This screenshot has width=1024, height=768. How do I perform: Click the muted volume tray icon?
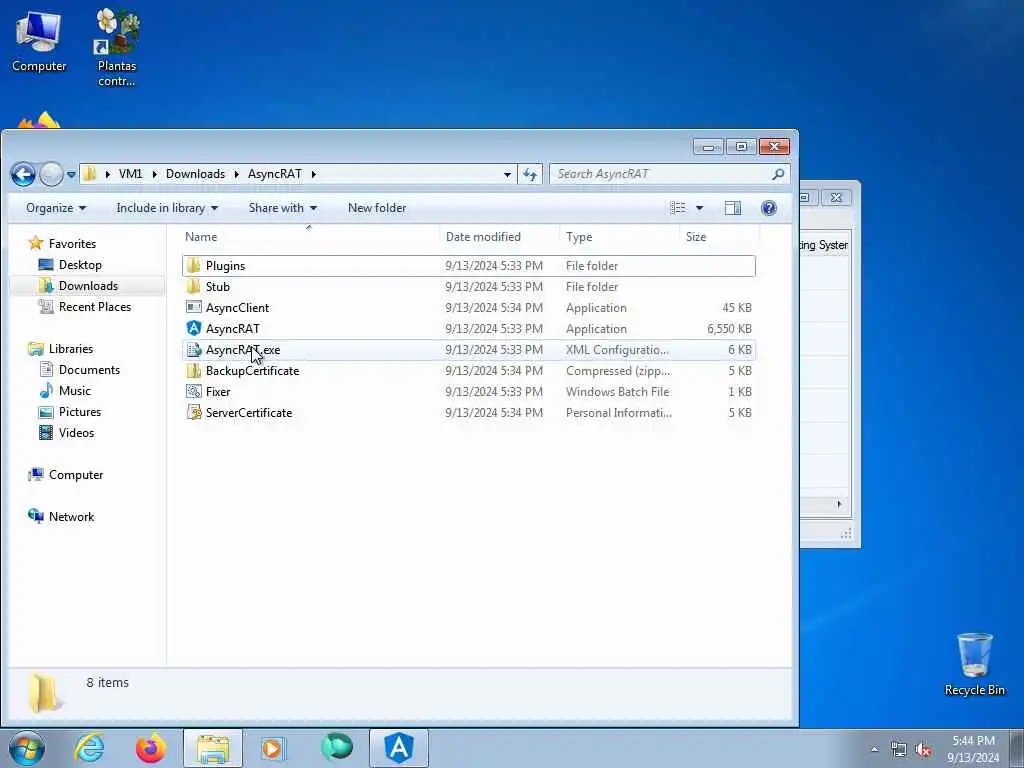click(x=923, y=750)
